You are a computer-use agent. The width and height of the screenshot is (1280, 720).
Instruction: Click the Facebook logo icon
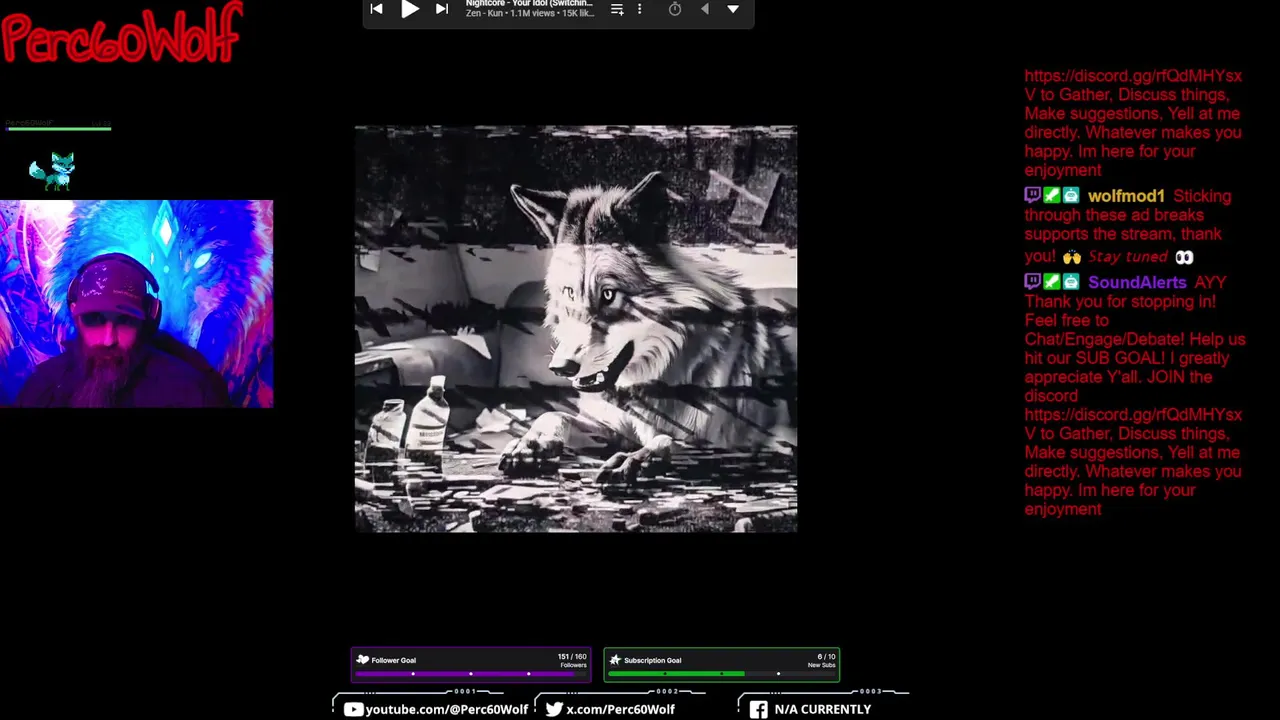pos(759,709)
